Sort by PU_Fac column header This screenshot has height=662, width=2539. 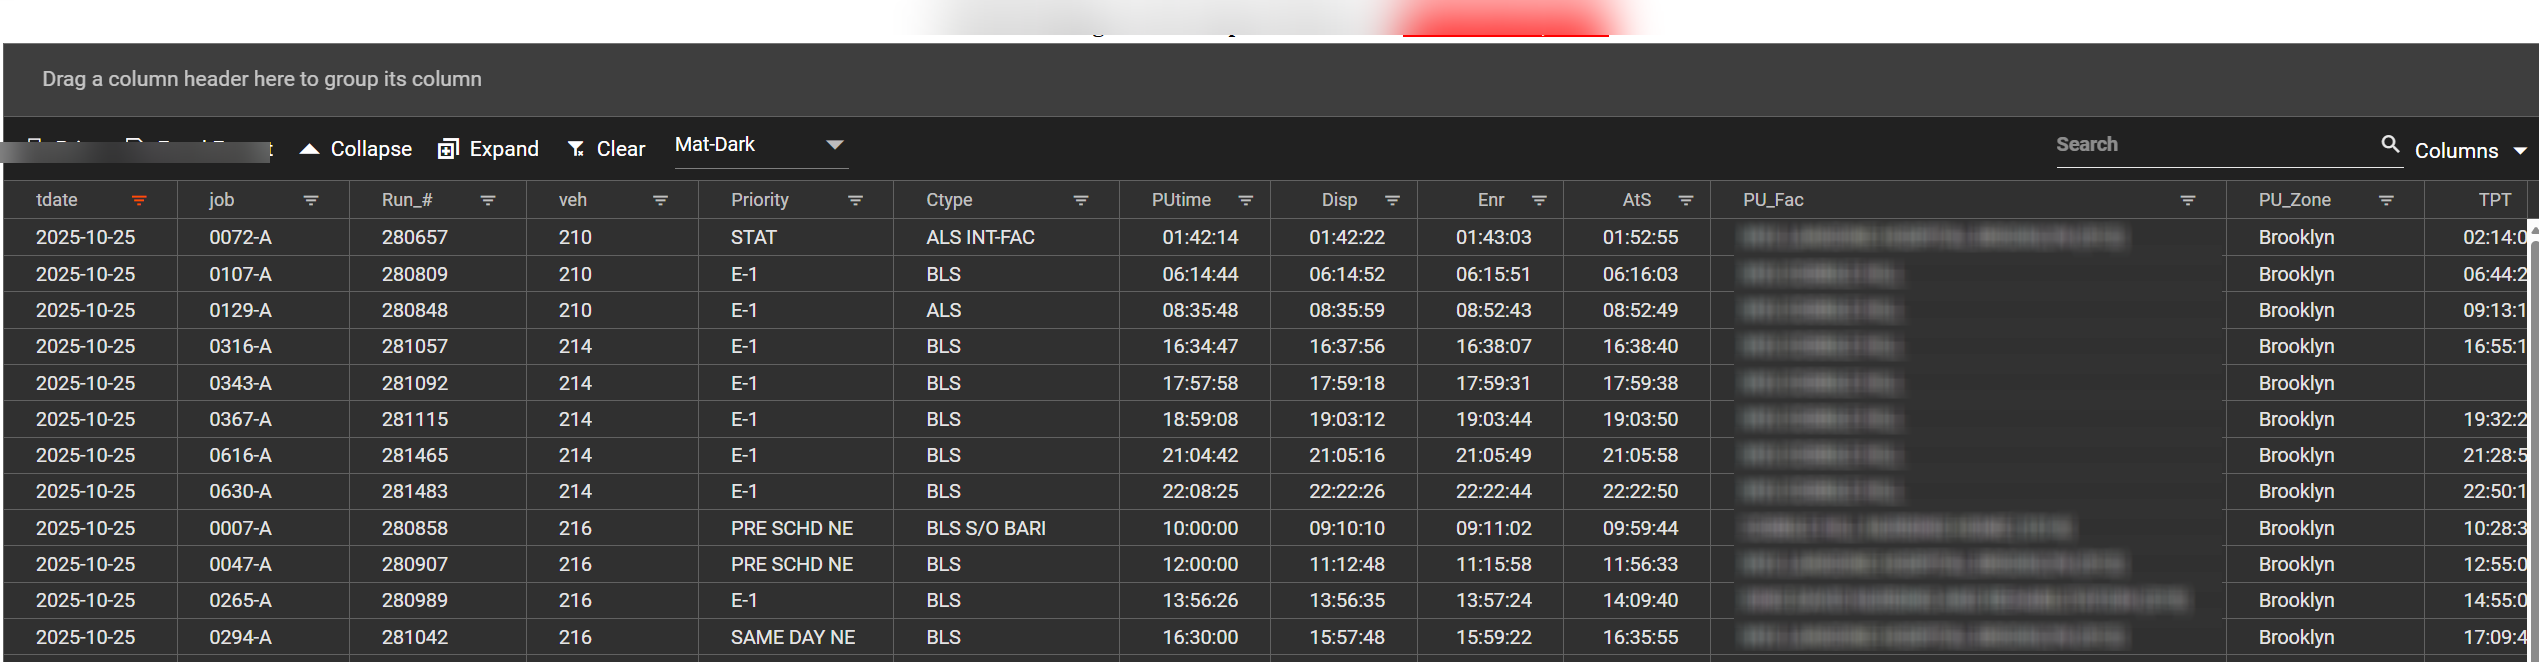tap(1773, 200)
